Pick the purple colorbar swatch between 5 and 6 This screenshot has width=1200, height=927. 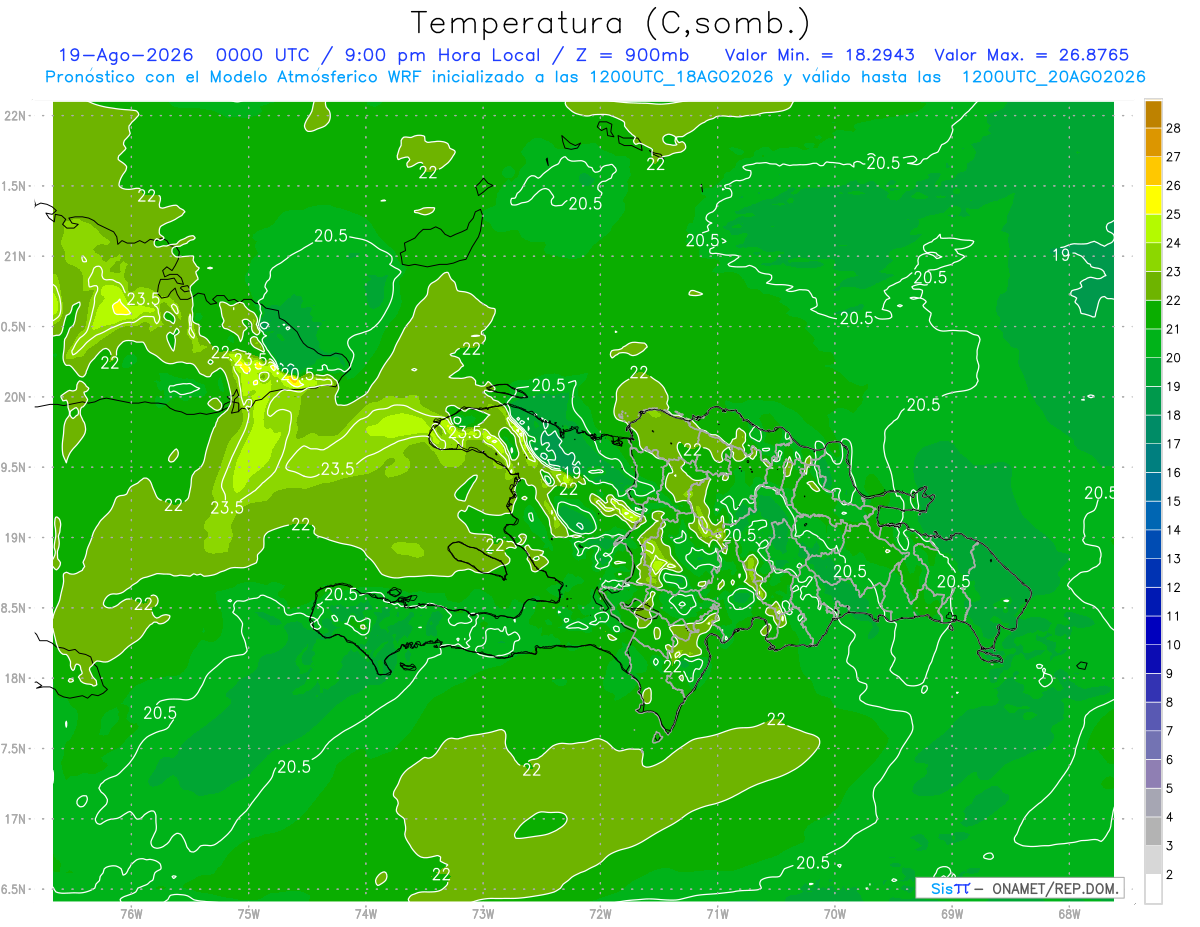coord(1153,775)
